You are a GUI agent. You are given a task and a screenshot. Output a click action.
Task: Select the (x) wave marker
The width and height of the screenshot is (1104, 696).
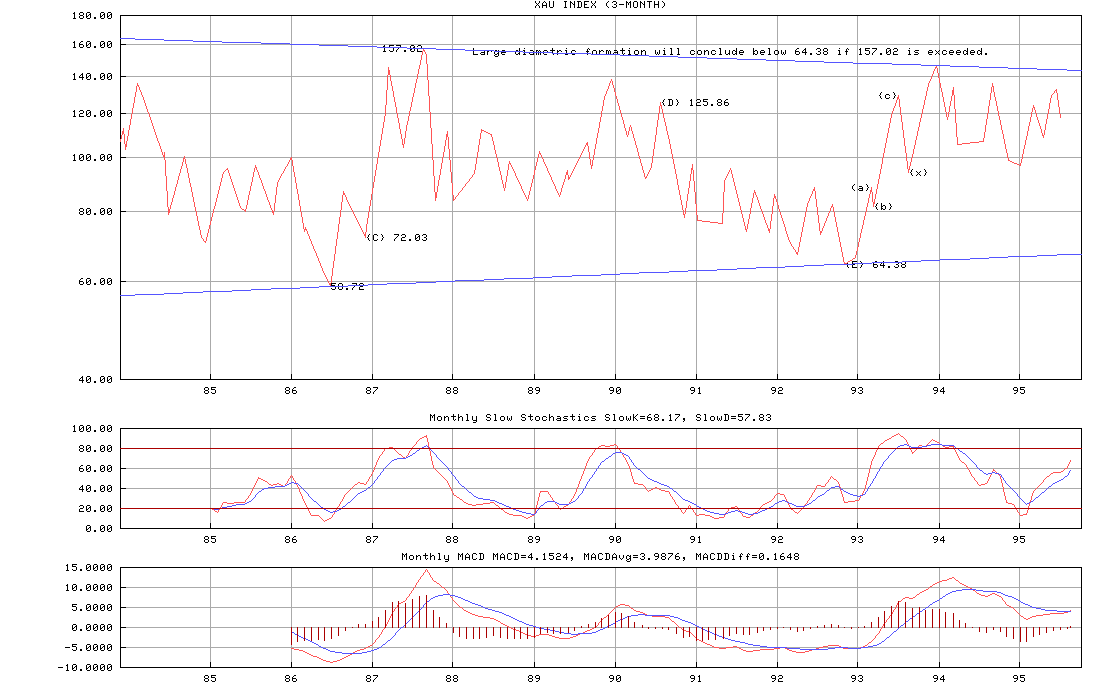[x=918, y=173]
